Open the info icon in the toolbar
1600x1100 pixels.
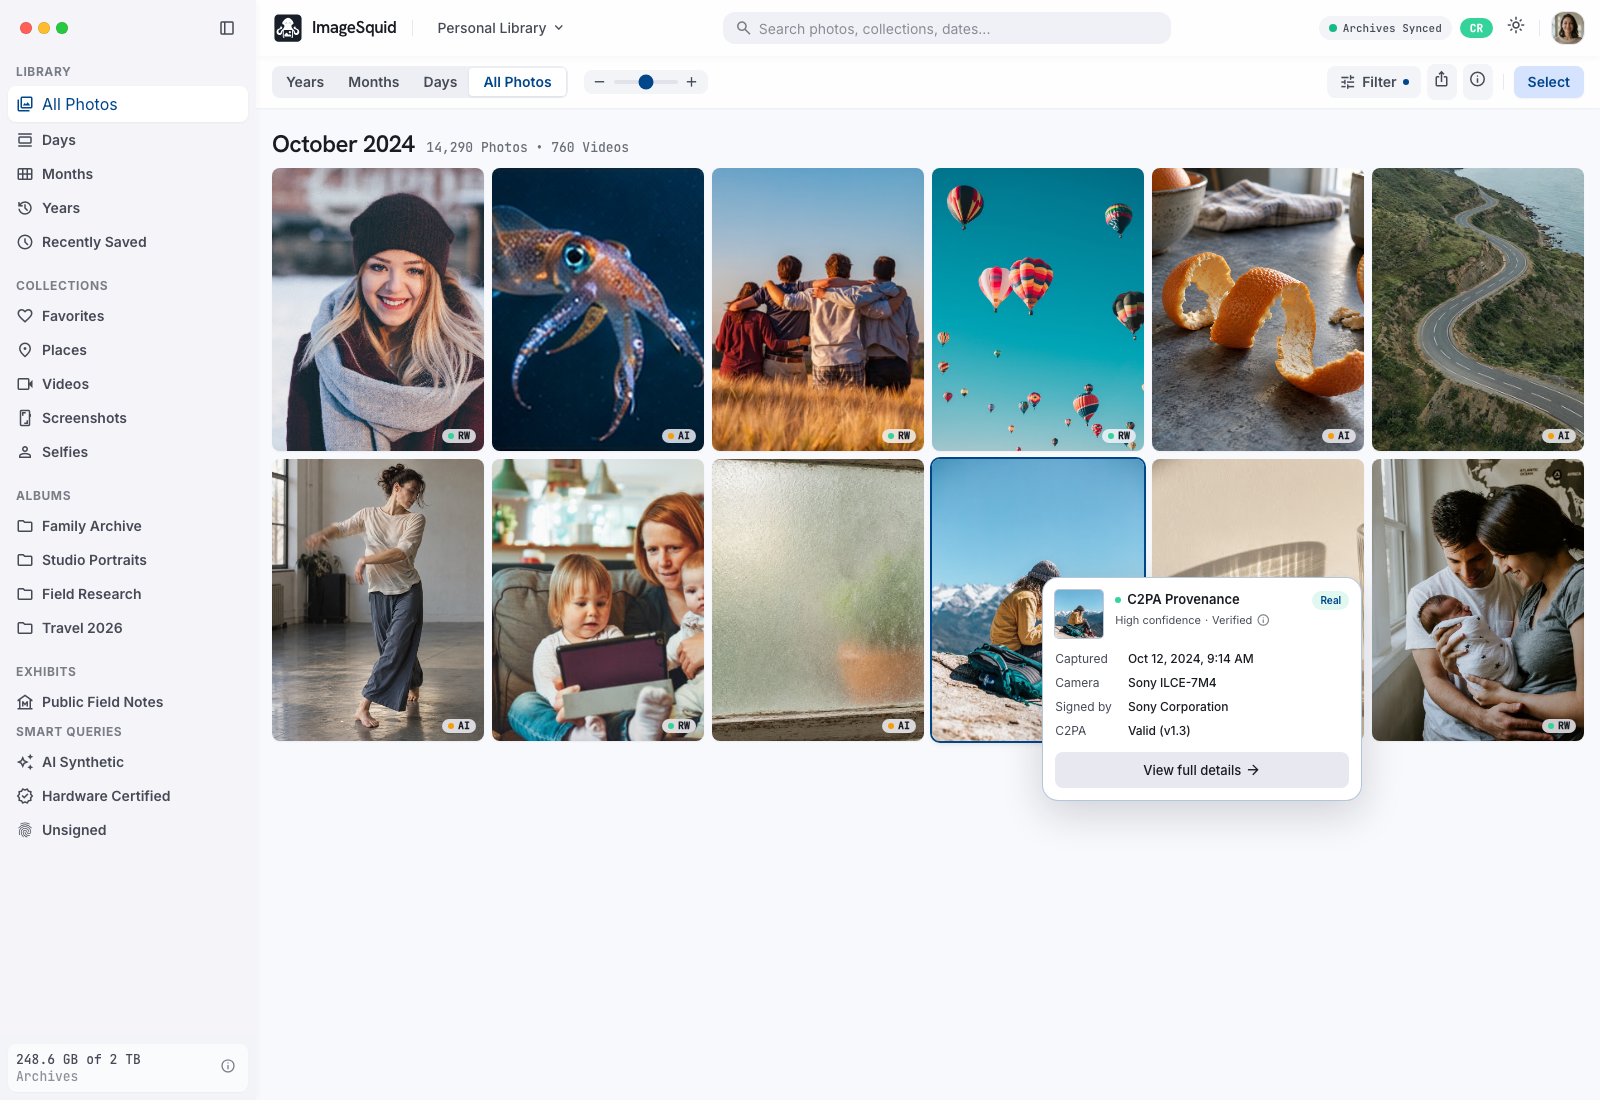[x=1477, y=80]
